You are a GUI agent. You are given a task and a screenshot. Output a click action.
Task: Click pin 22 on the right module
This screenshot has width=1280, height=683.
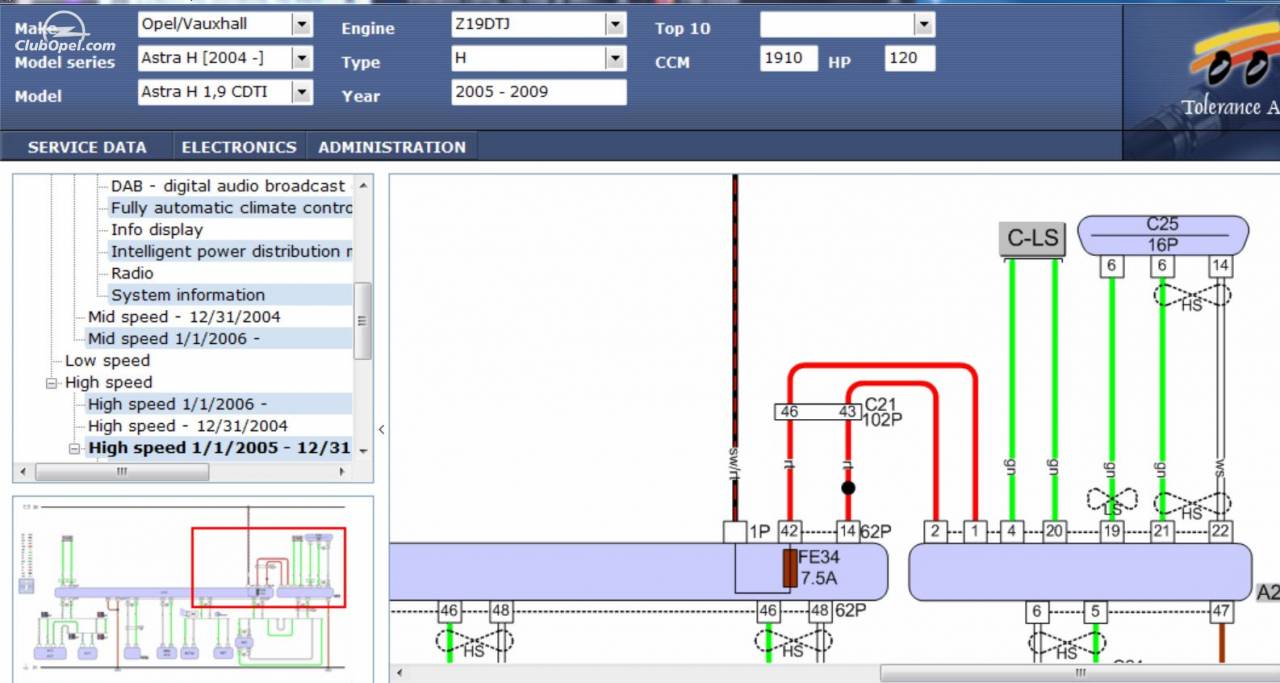pyautogui.click(x=1219, y=531)
